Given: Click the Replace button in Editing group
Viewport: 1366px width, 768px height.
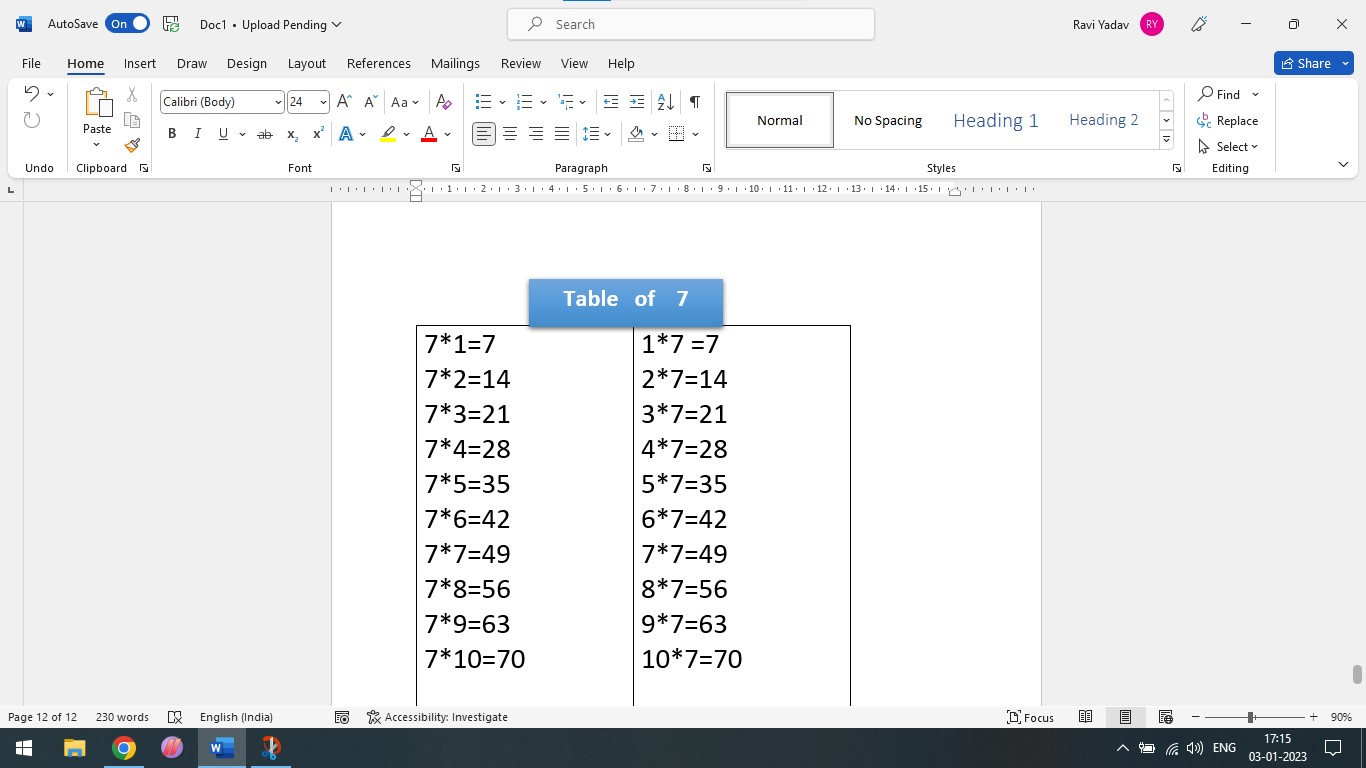Looking at the screenshot, I should [1228, 121].
